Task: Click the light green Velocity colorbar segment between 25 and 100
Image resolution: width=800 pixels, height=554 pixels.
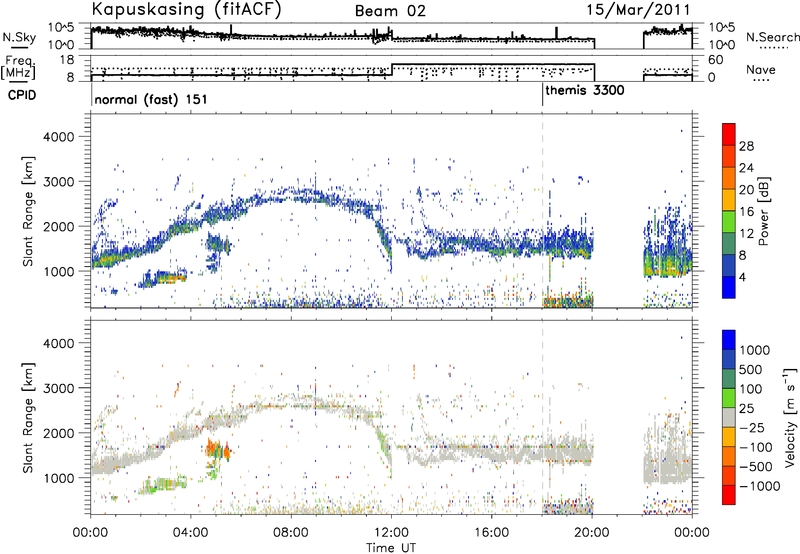Action: click(729, 399)
